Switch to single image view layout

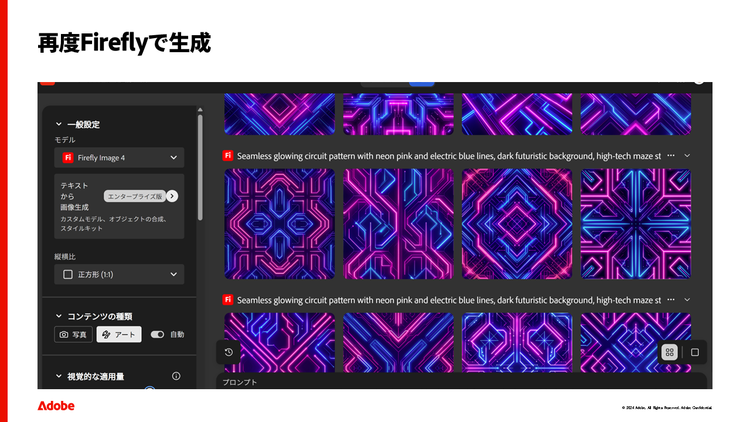(x=695, y=352)
